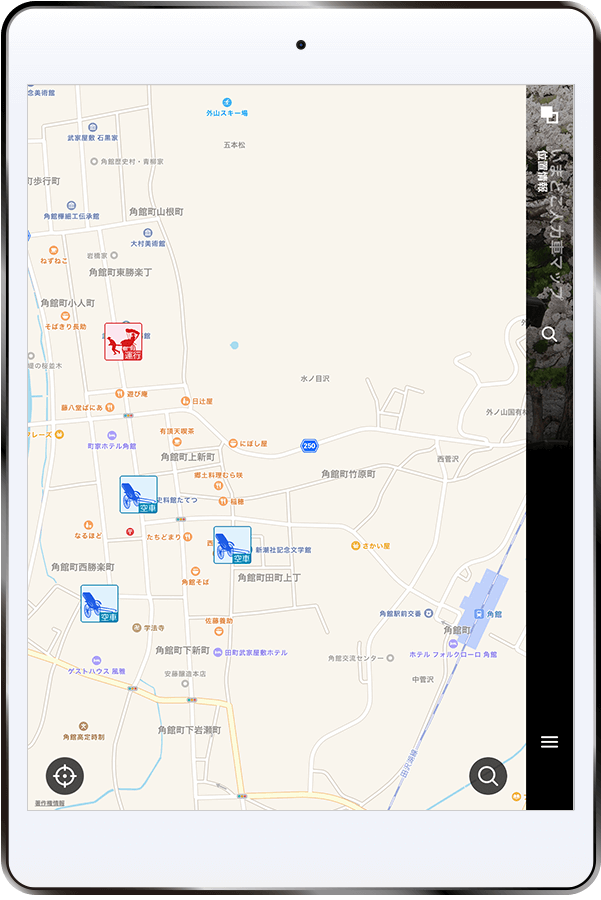
Task: Select the さかい屋 restaurant pin
Action: tap(356, 546)
